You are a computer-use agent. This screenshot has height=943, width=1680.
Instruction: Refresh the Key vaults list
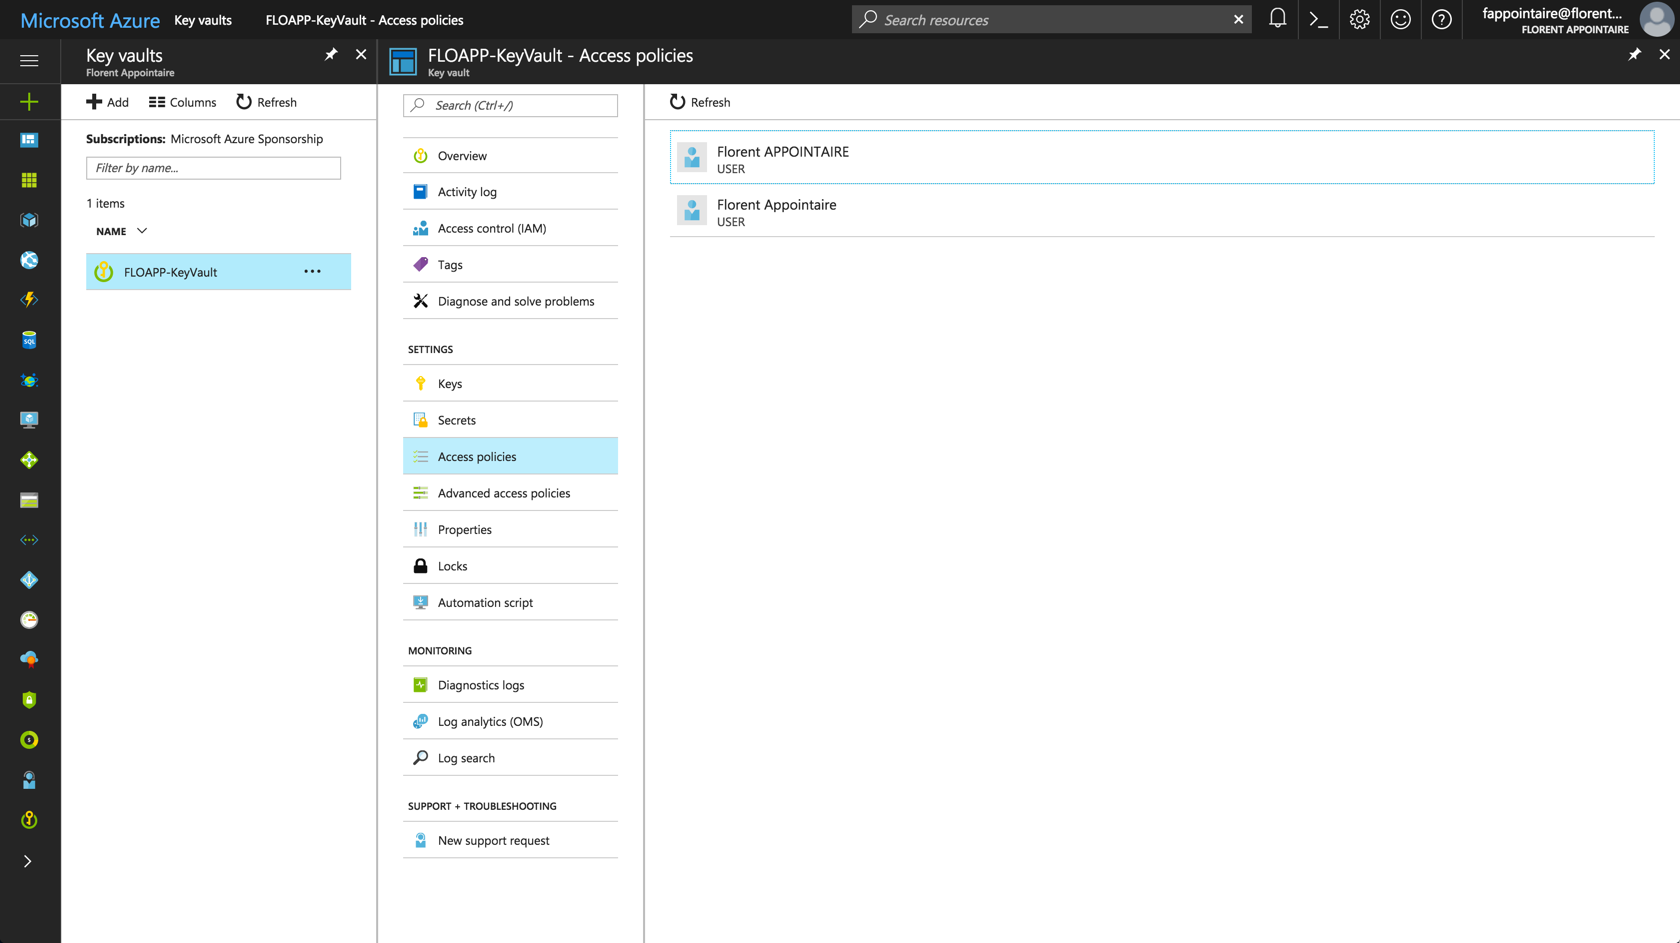point(266,102)
